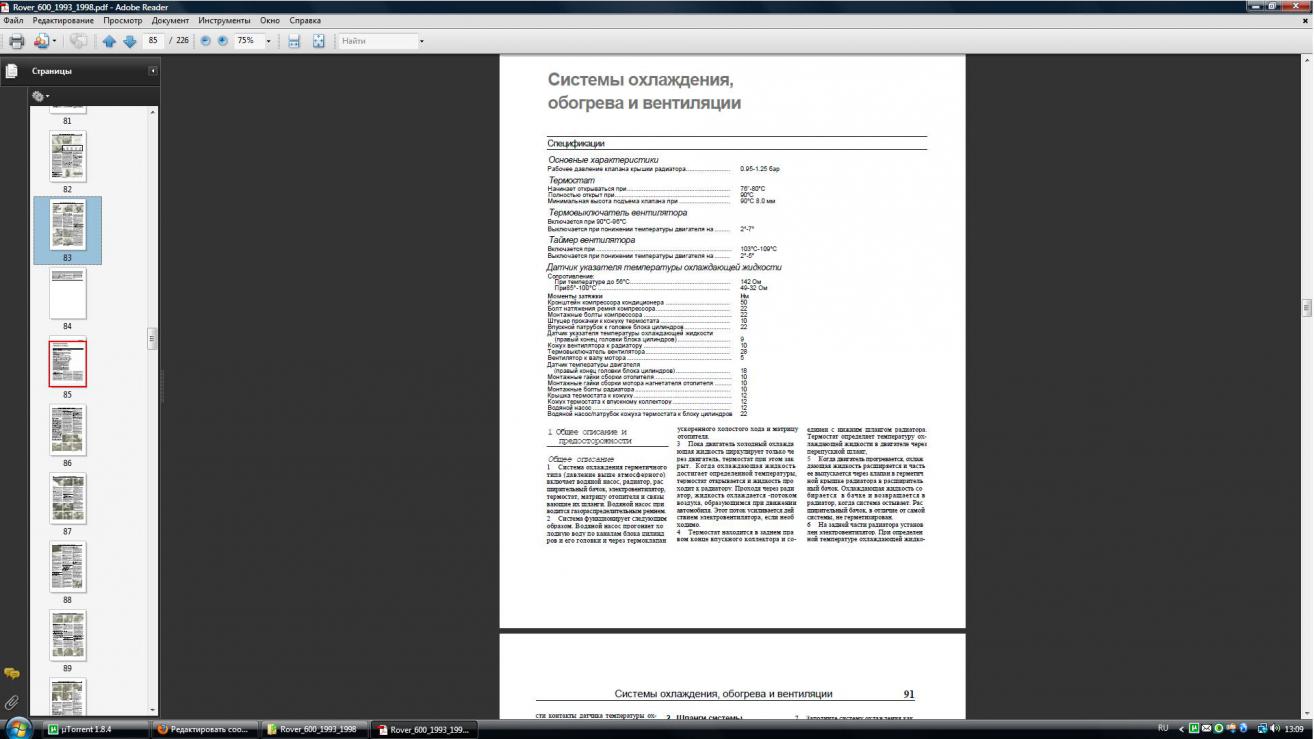The width and height of the screenshot is (1314, 739).
Task: Select page 85 thumbnail
Action: tap(67, 363)
